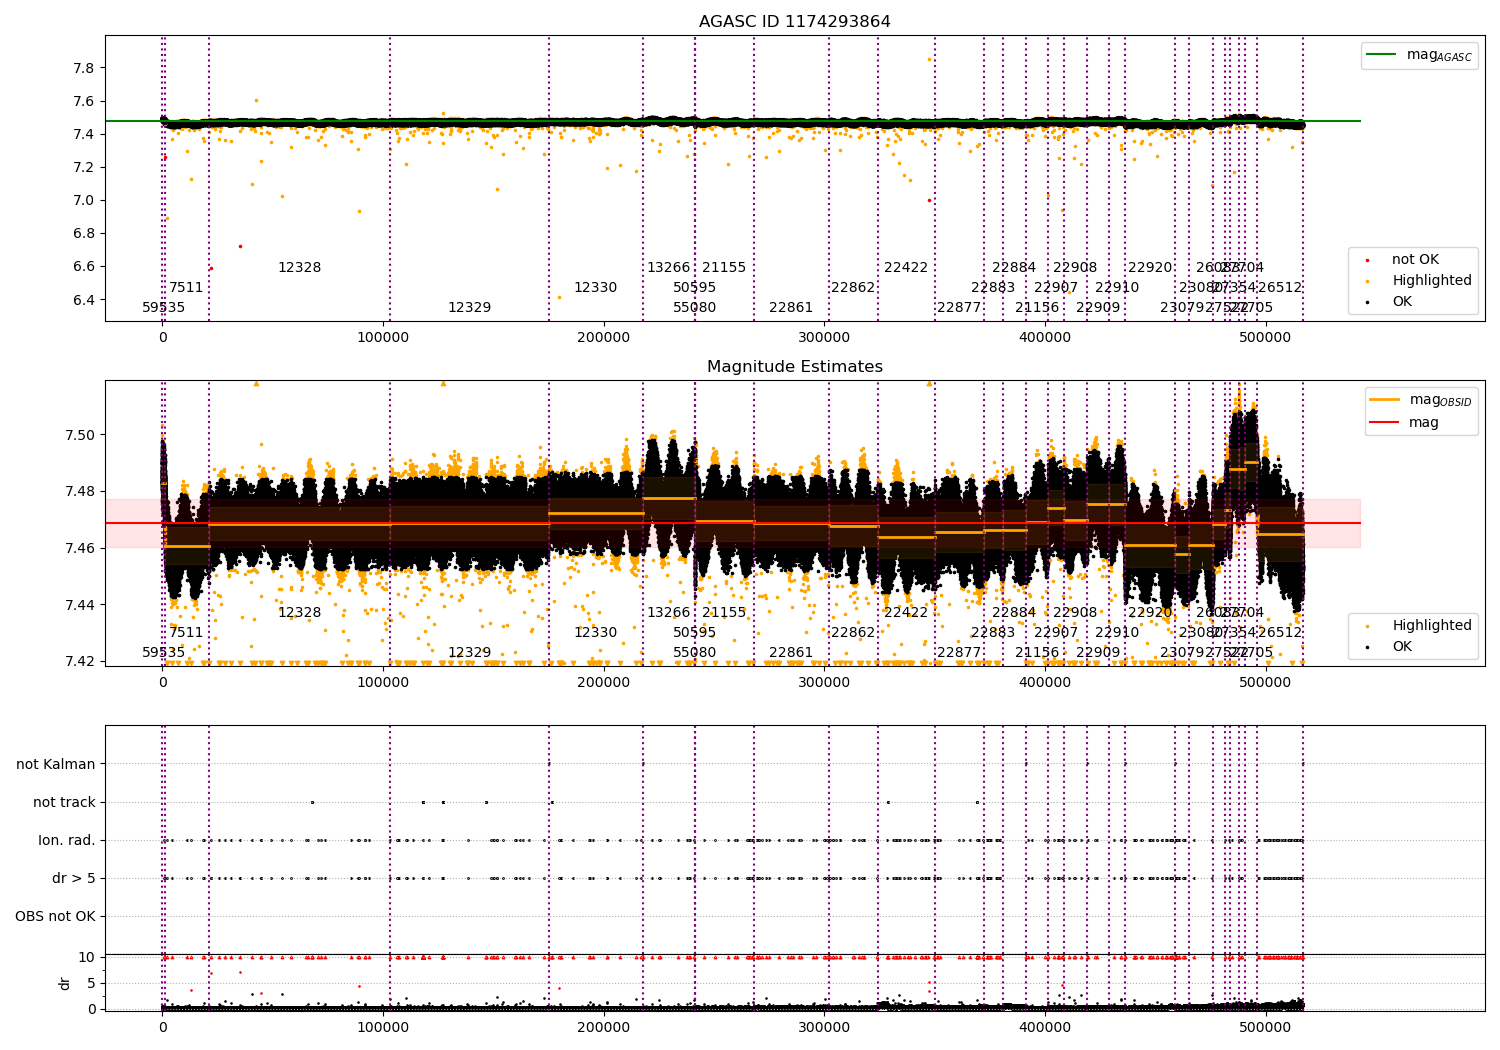The image size is (1500, 1050).
Task: Click 'OK' legend entry in middle plot
Action: coord(1402,647)
